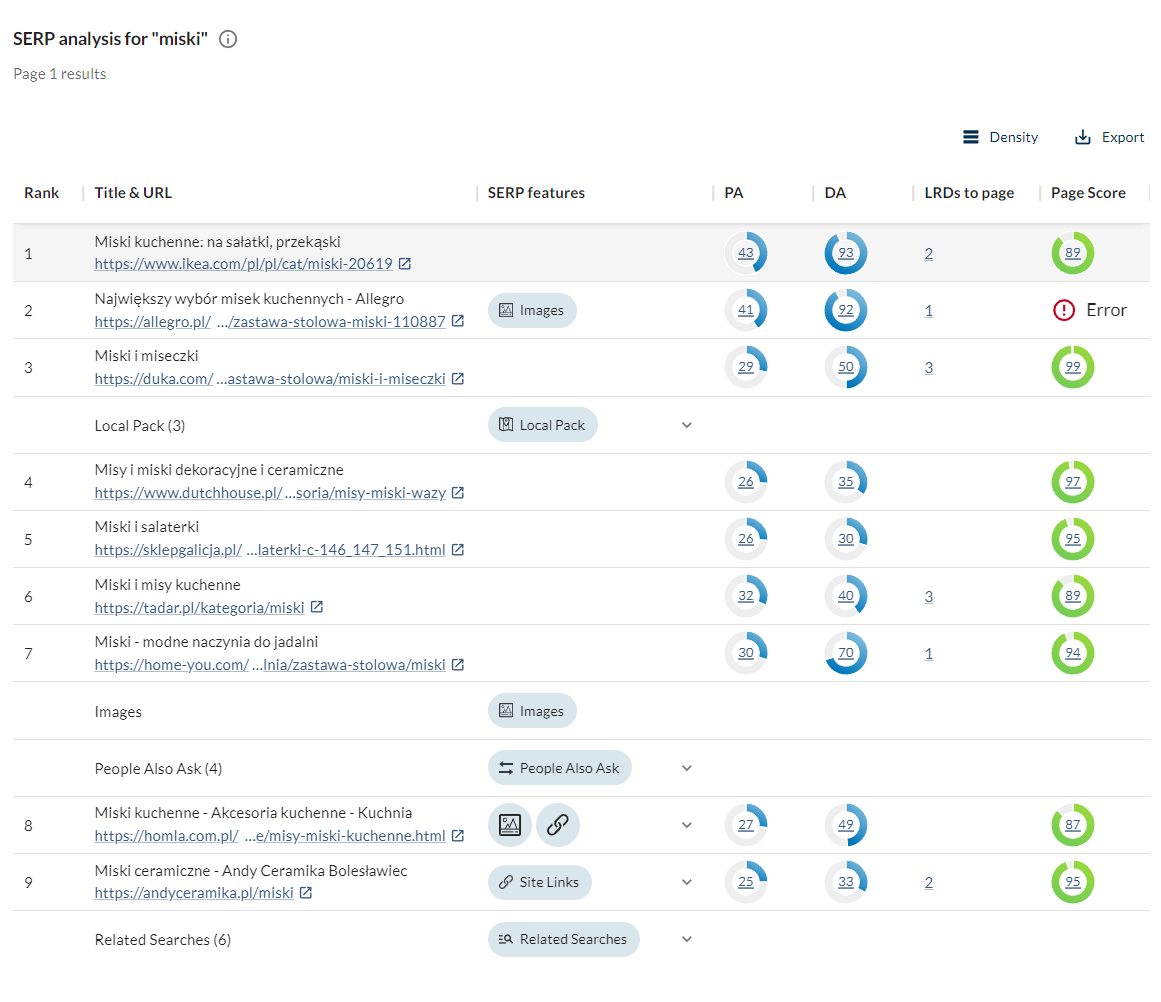
Task: Export the SERP analysis results
Action: coord(1109,137)
